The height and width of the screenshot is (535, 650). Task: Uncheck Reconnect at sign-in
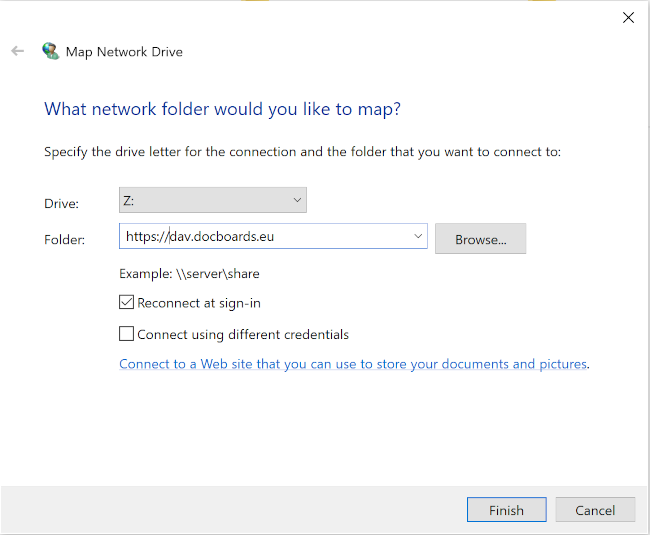(x=126, y=303)
